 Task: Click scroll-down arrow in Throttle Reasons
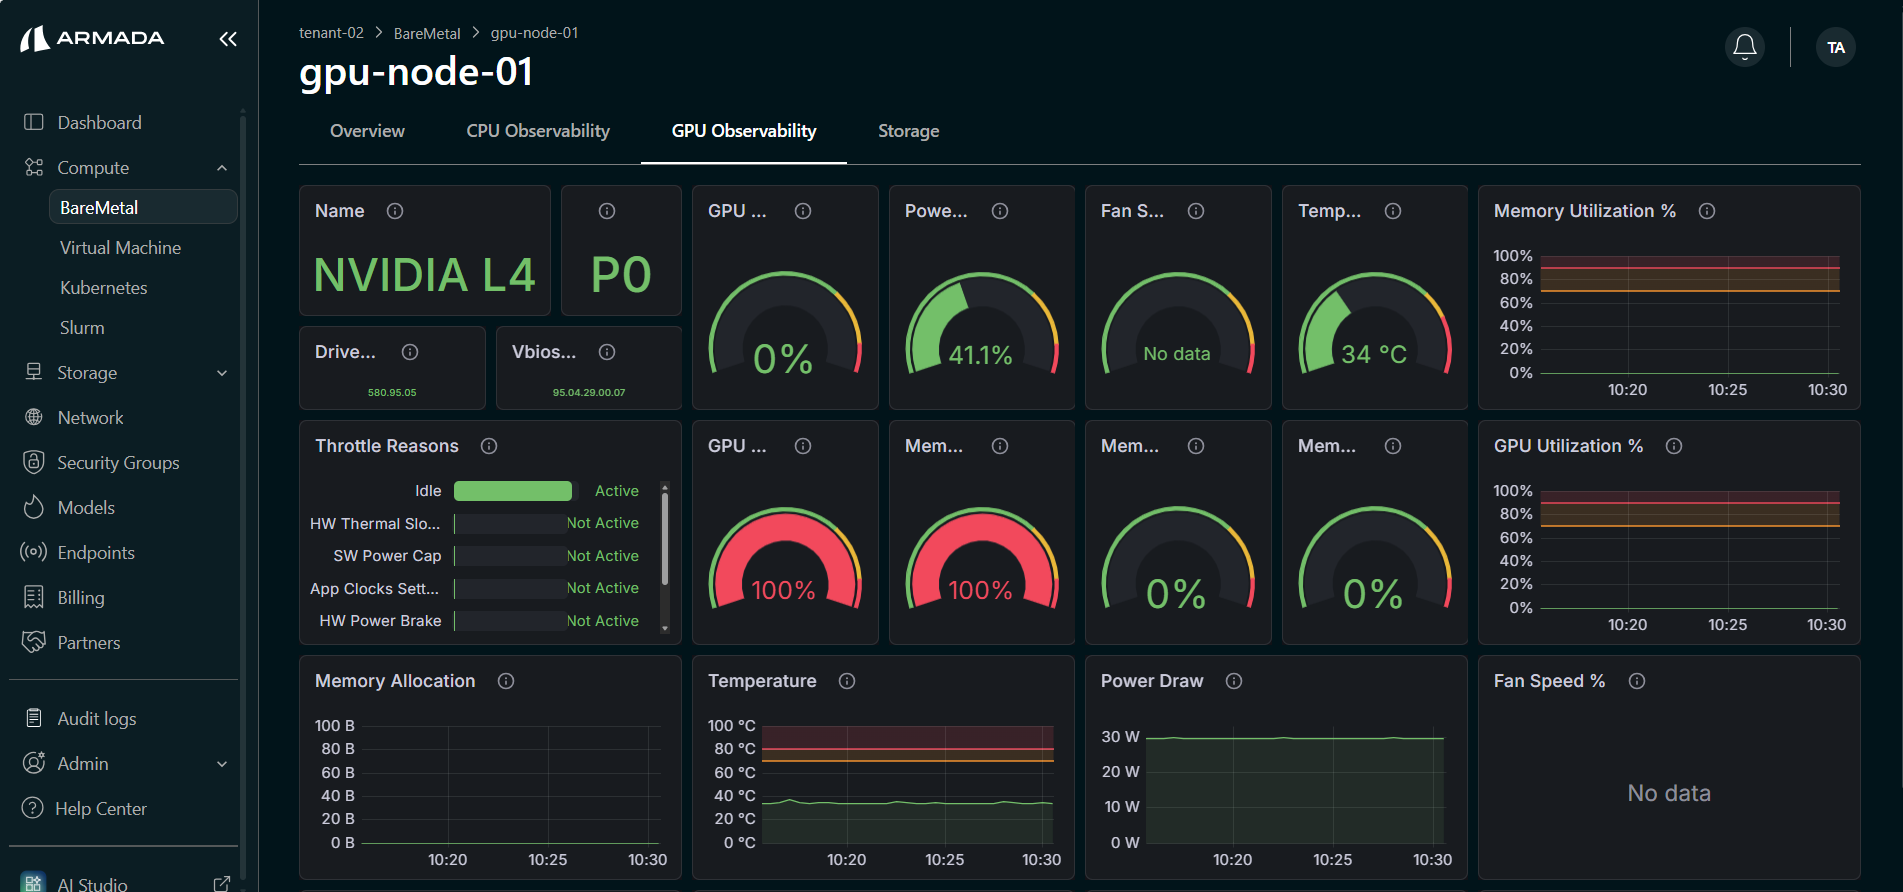pyautogui.click(x=665, y=628)
